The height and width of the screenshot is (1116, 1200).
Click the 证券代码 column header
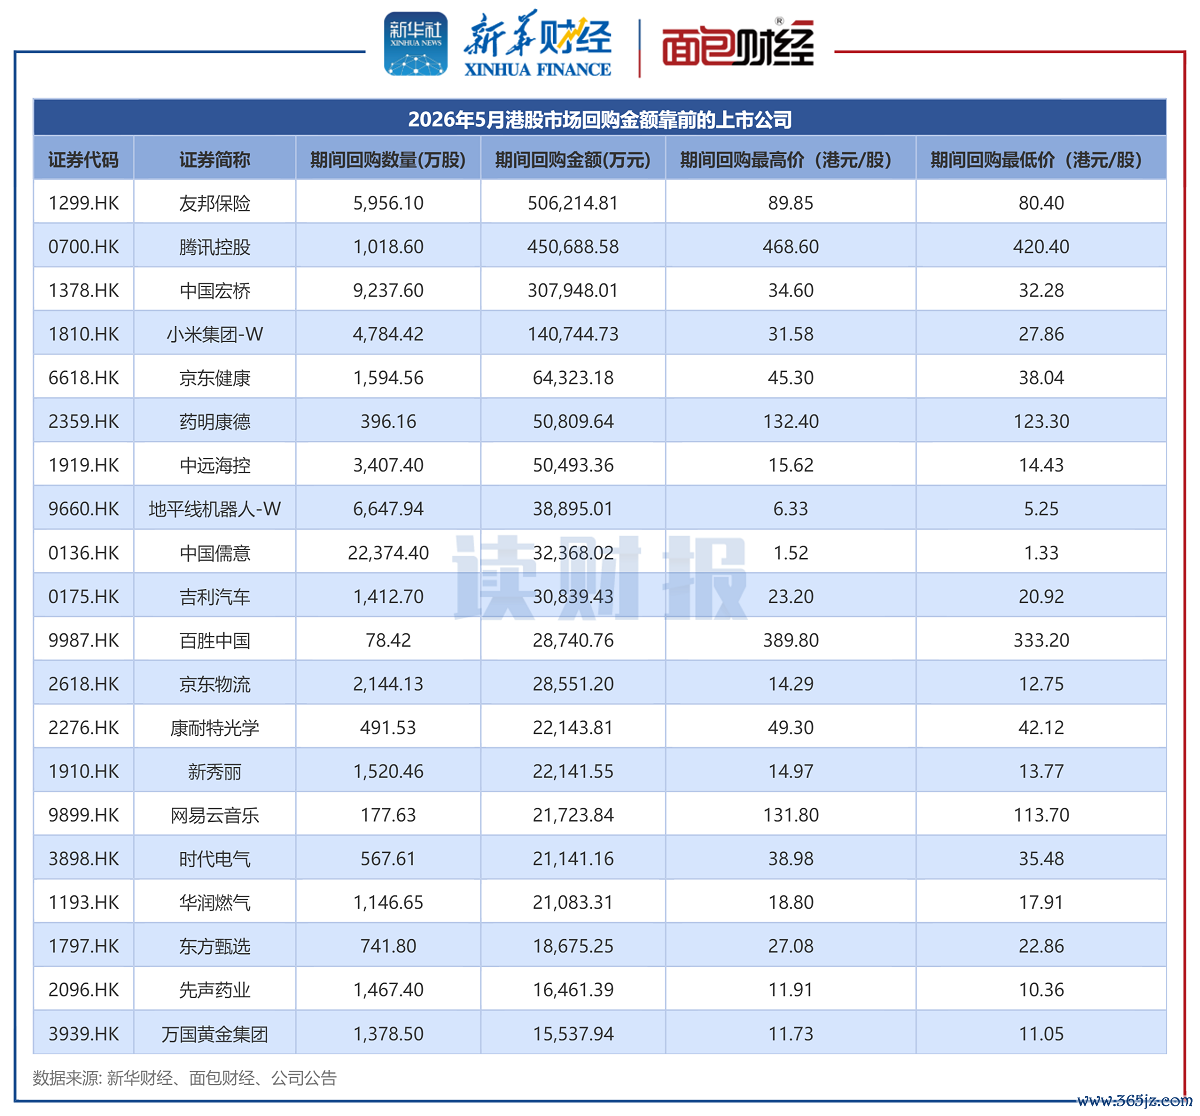click(x=83, y=160)
